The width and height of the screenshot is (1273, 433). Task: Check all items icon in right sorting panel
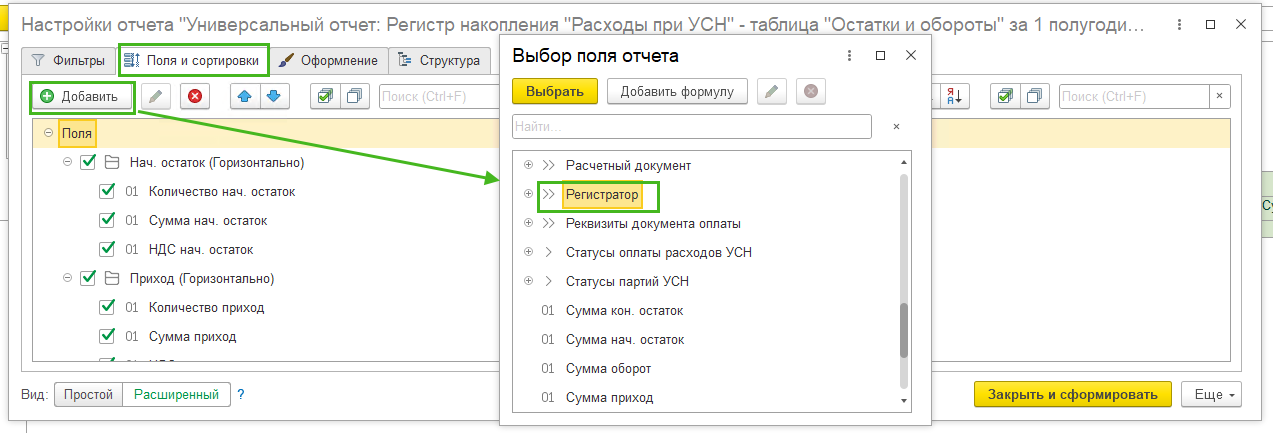click(x=1005, y=96)
